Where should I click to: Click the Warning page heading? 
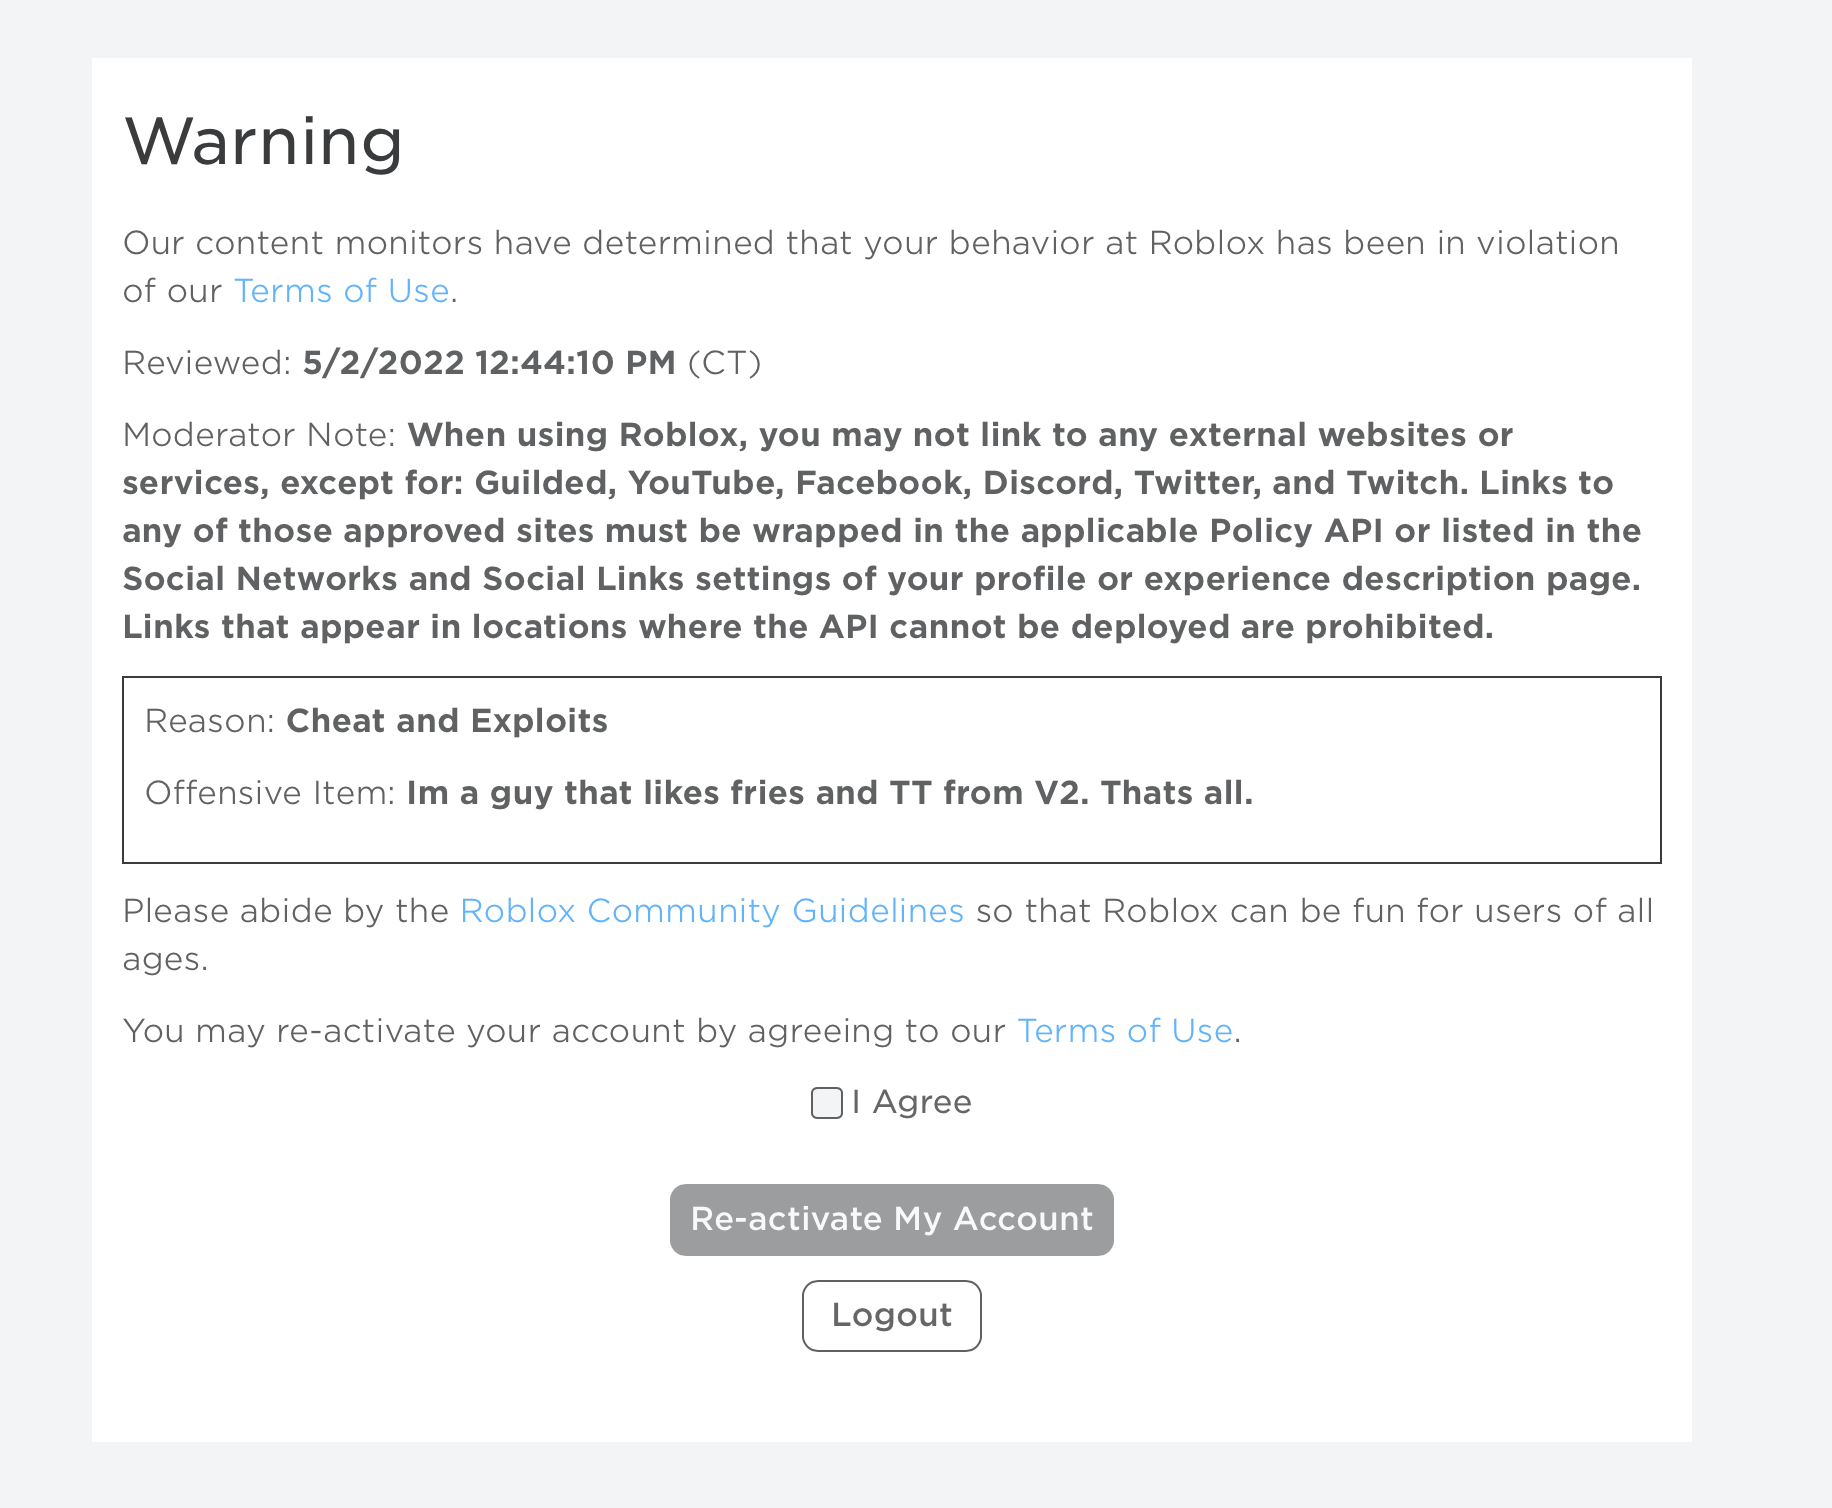(263, 141)
